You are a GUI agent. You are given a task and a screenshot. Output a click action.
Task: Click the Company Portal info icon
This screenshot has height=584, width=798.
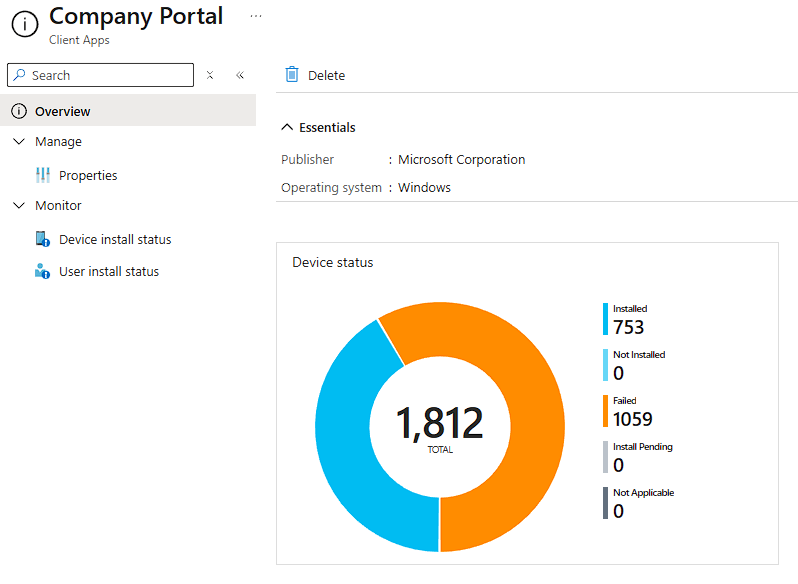pos(25,24)
